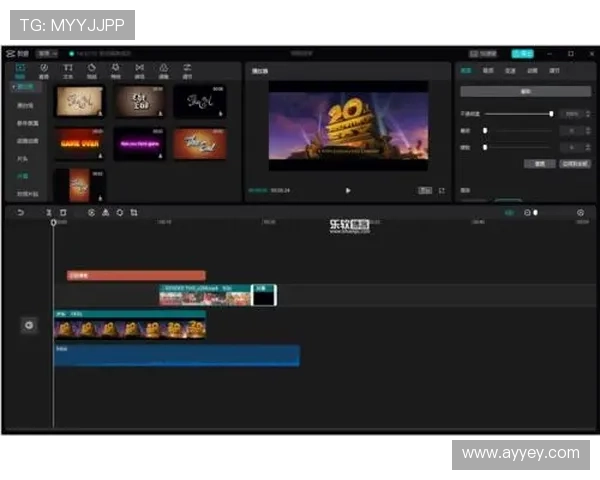Download the beige parchment The End template

pyautogui.click(x=100, y=113)
